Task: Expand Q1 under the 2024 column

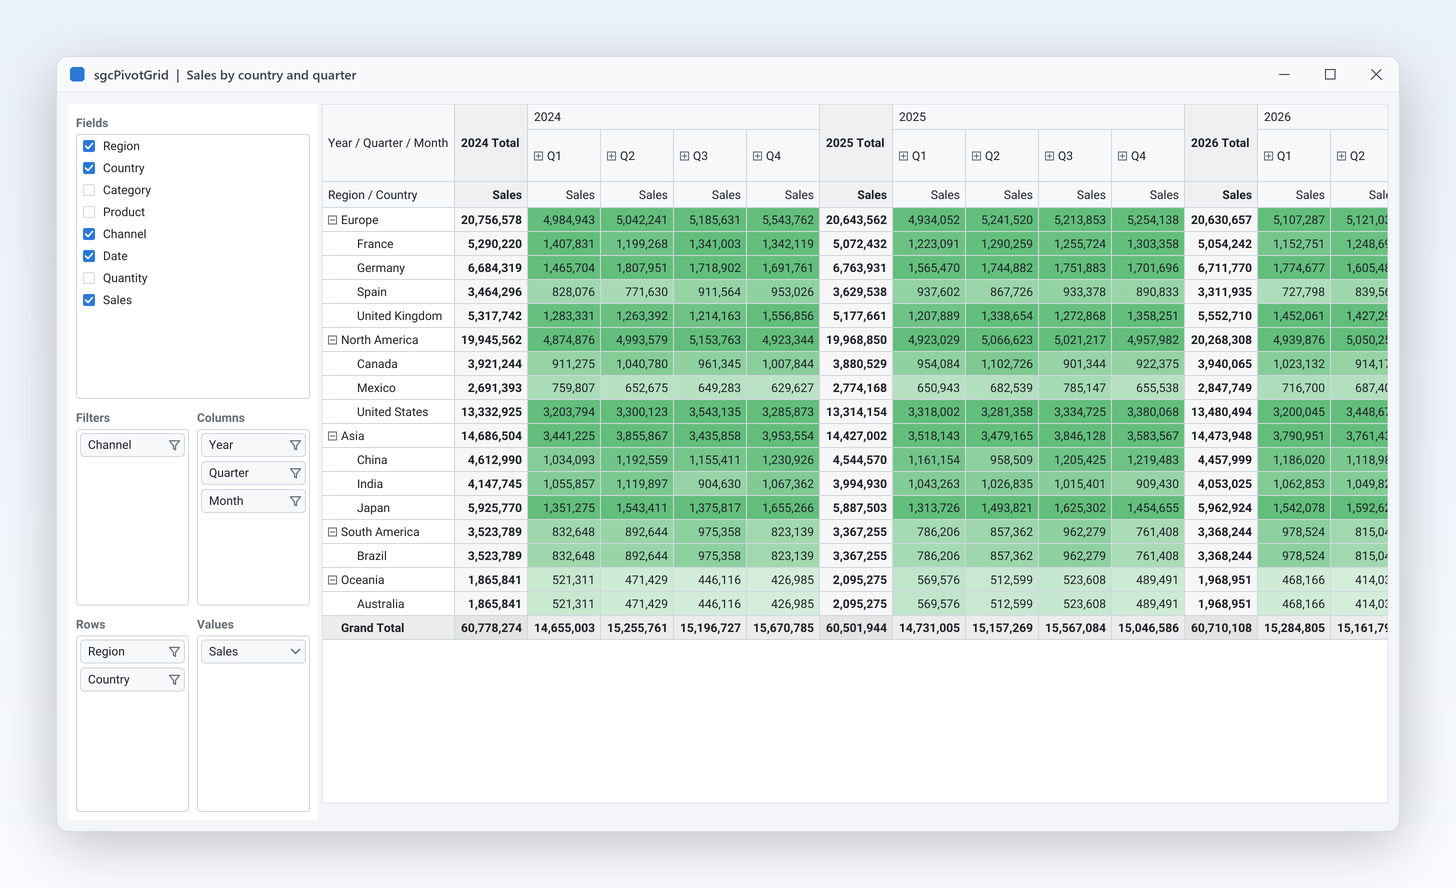Action: tap(538, 156)
